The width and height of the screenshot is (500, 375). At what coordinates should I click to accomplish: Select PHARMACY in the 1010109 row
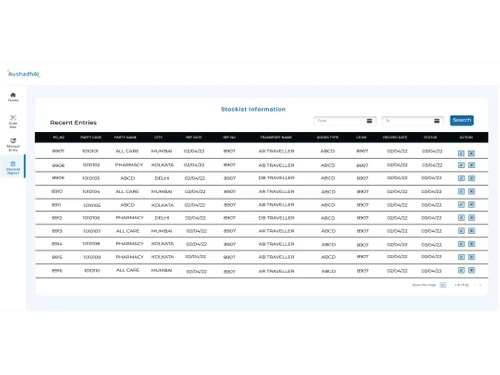pyautogui.click(x=130, y=257)
